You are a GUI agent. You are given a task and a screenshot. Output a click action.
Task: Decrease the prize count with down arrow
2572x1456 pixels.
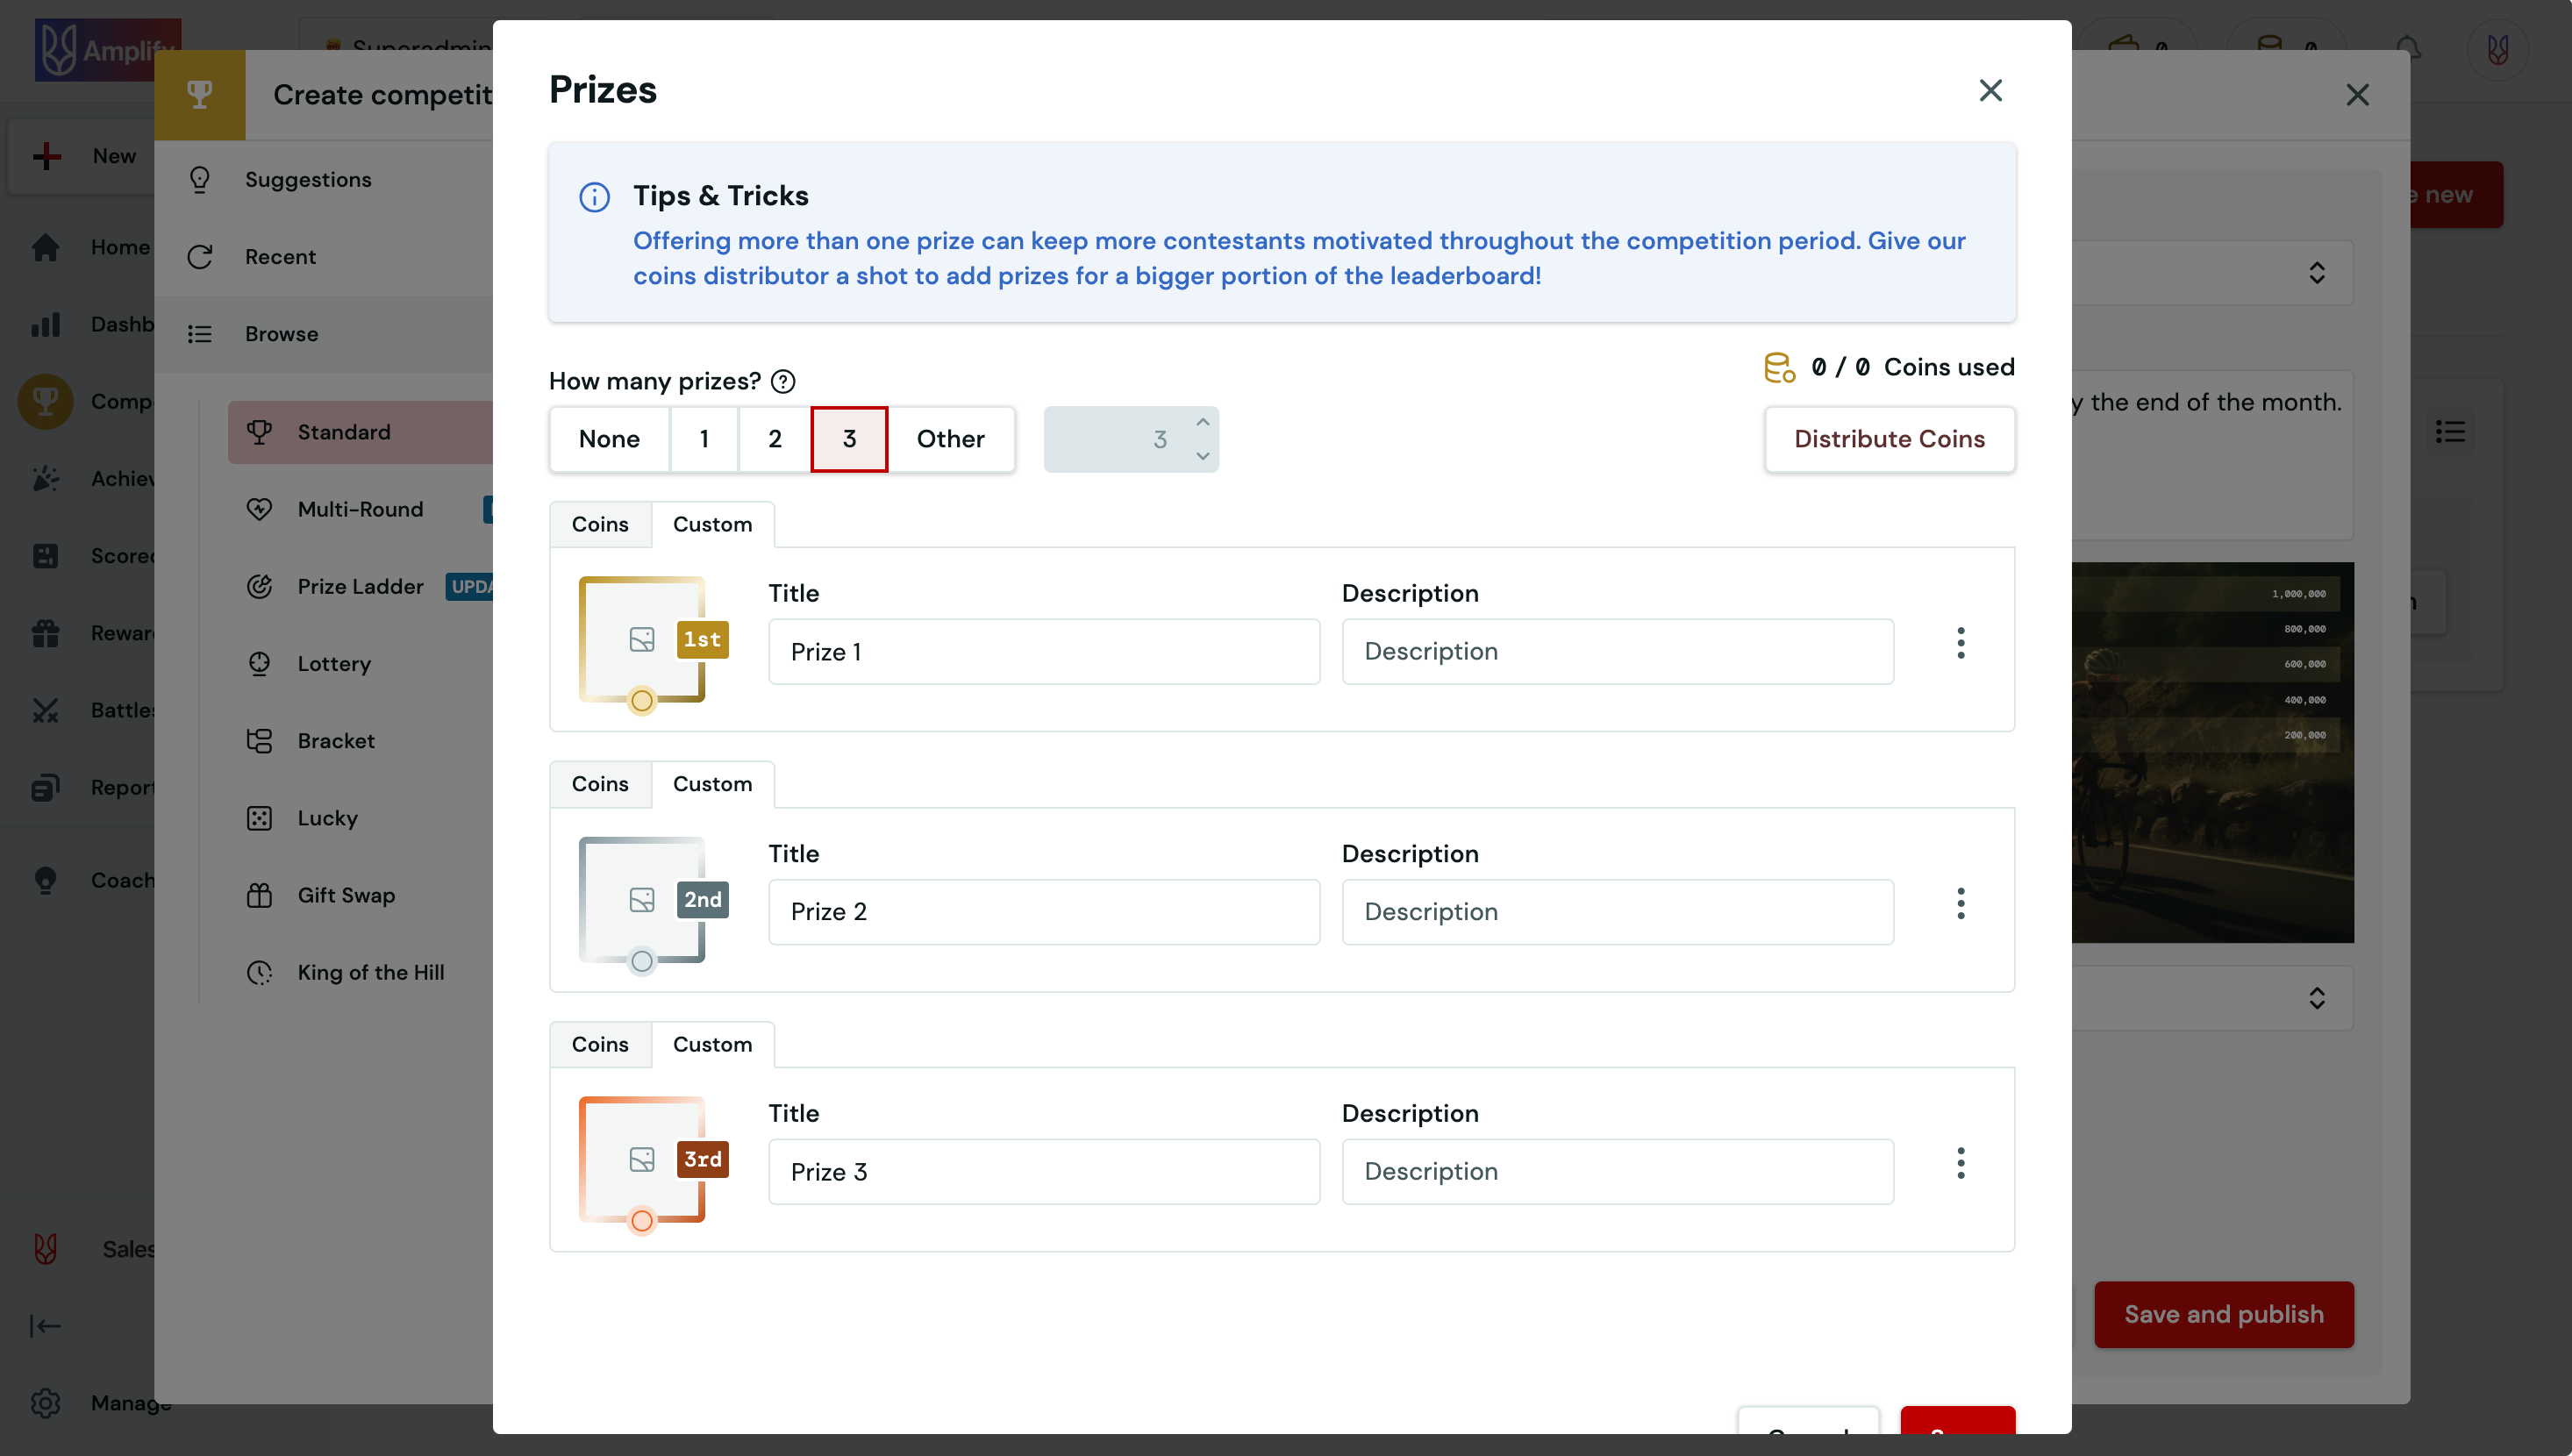1203,456
